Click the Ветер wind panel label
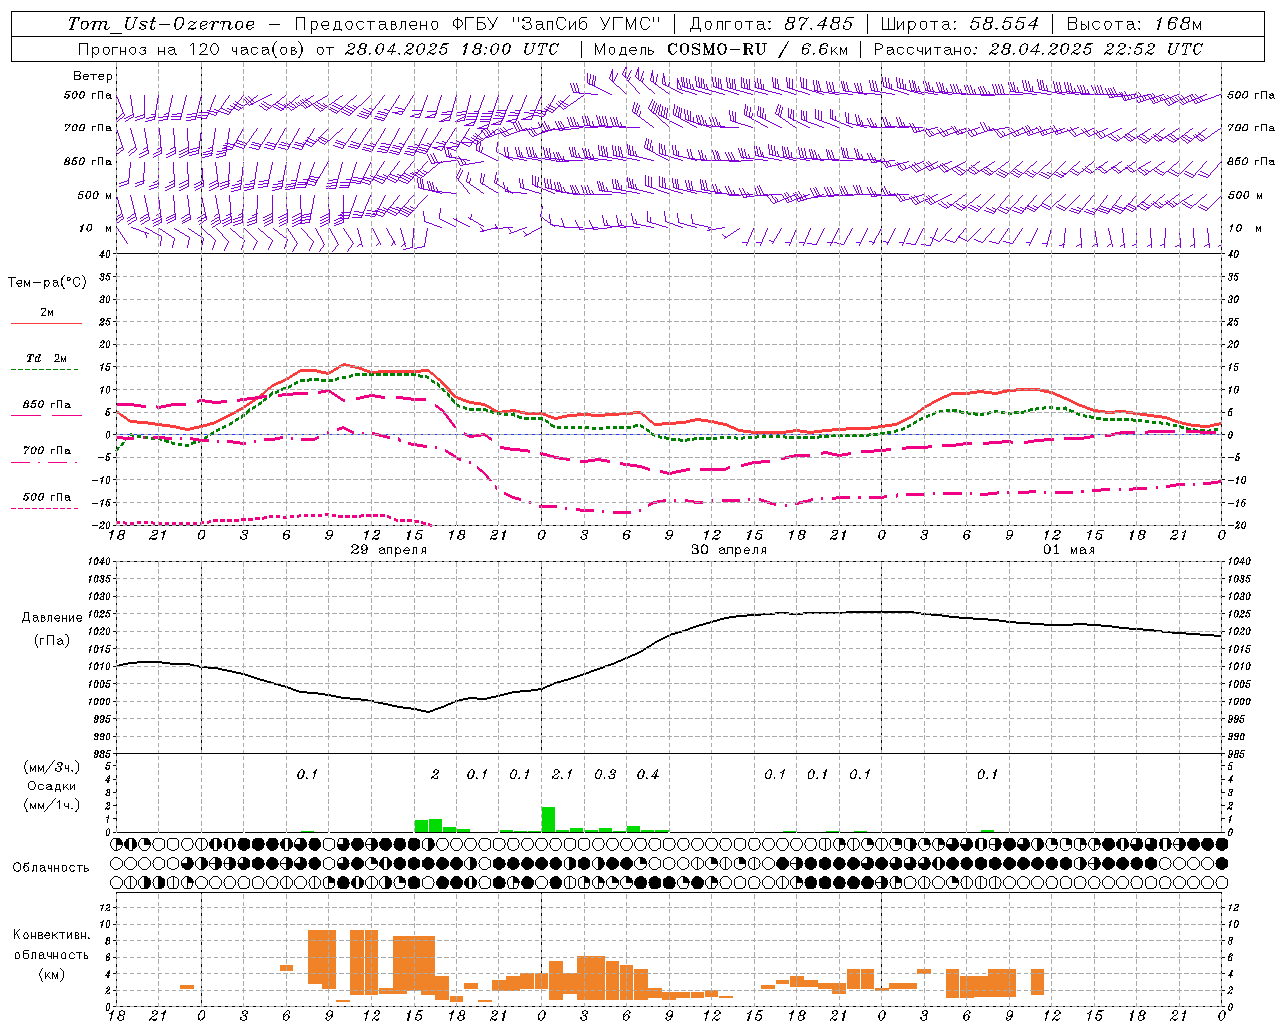 pyautogui.click(x=93, y=76)
